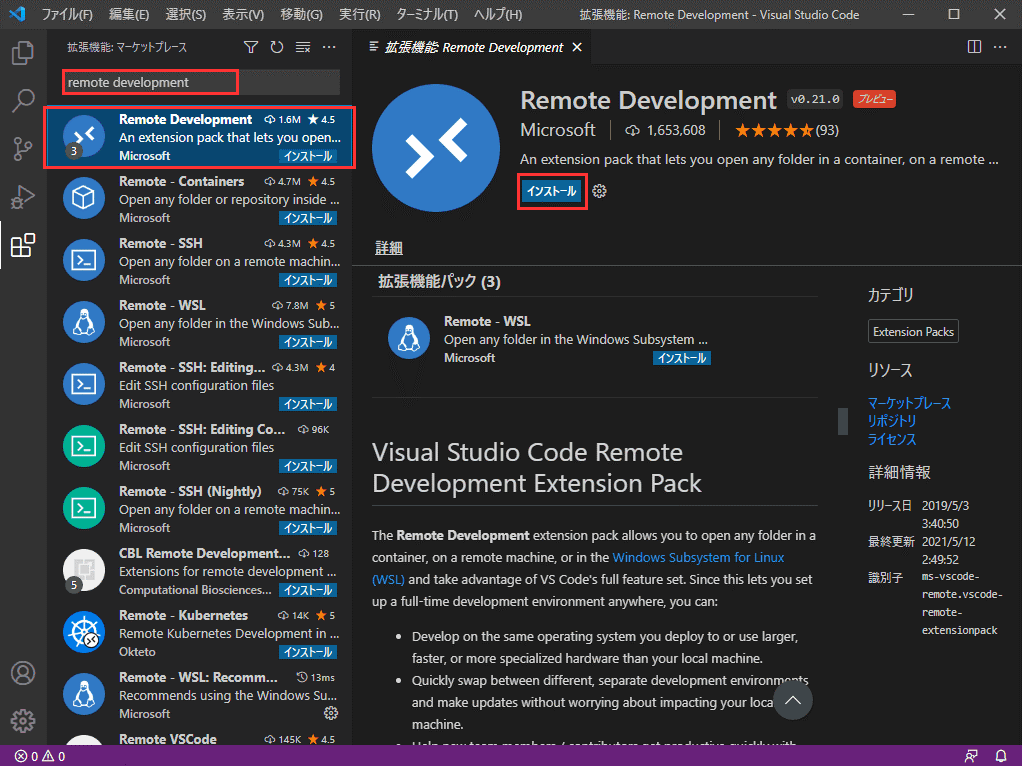Open the 表示(V) menu
The height and width of the screenshot is (767, 1023).
point(243,14)
